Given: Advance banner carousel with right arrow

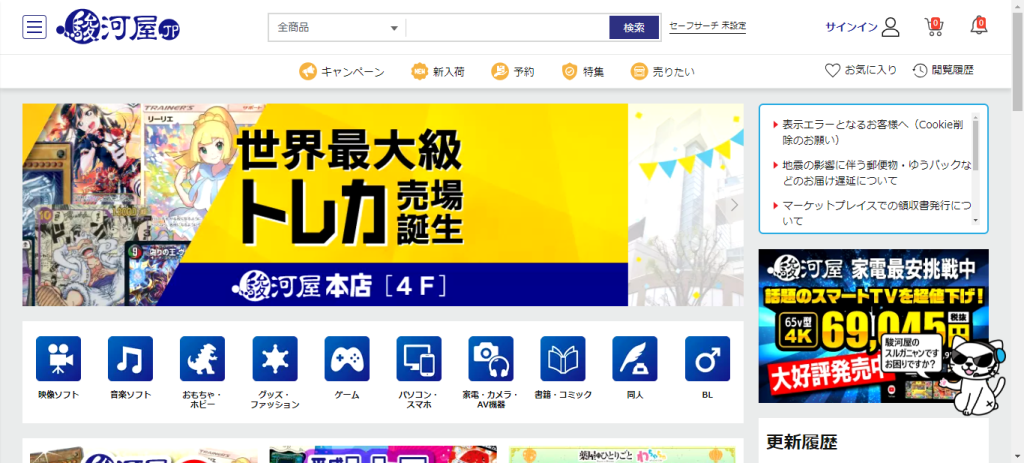Looking at the screenshot, I should (734, 205).
